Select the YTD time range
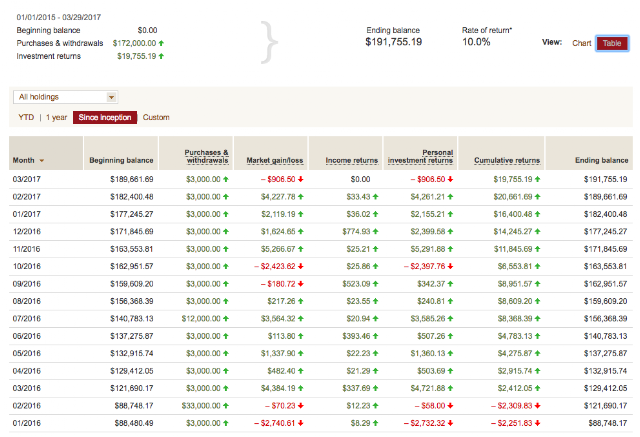 click(26, 118)
